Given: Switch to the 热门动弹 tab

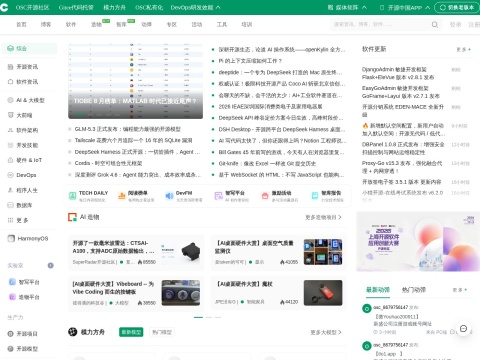Looking at the screenshot, I should point(414,290).
